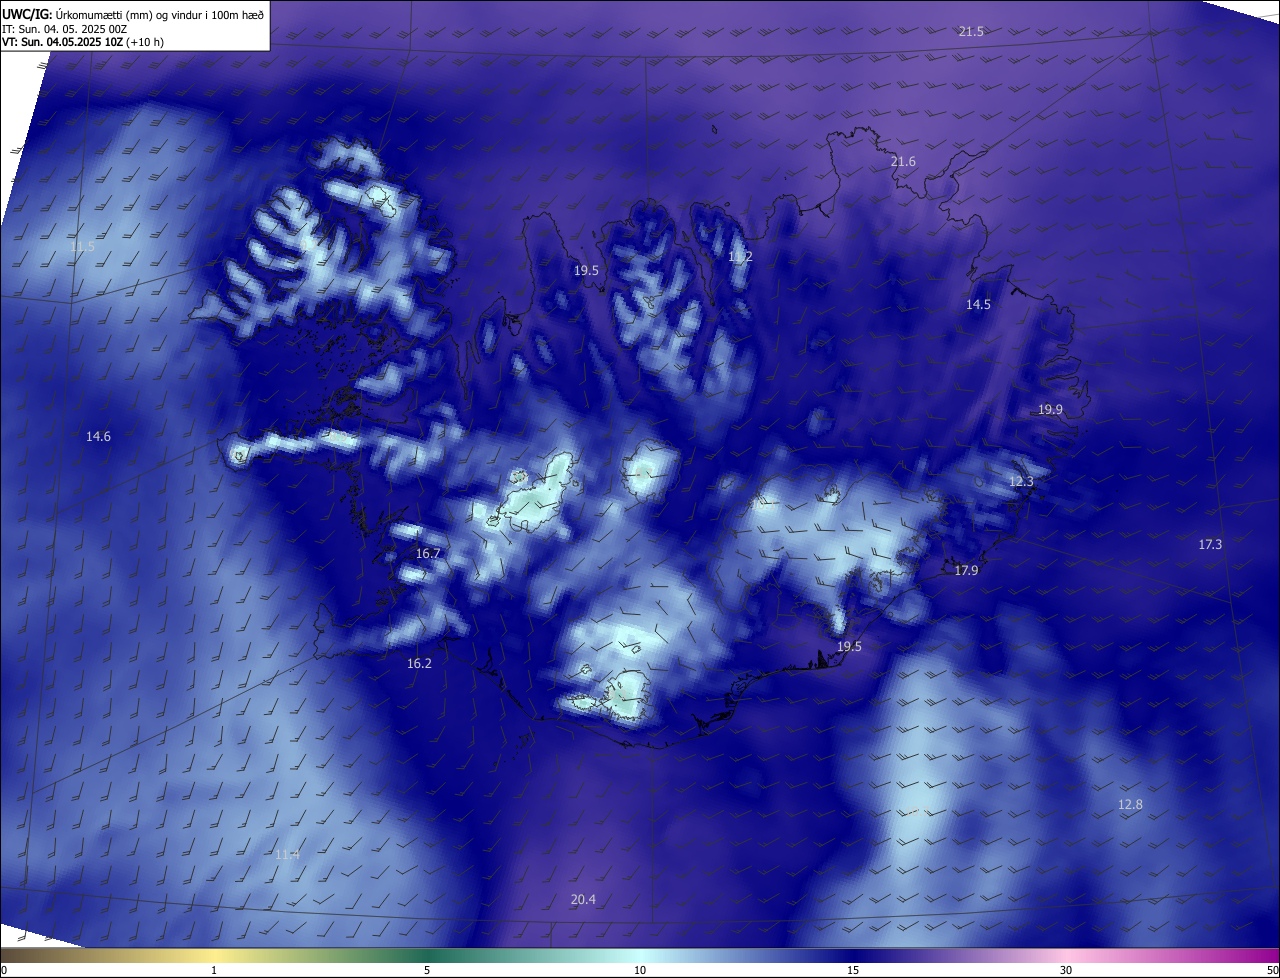This screenshot has height=978, width=1280.
Task: Click the 19.9 value label
Action: click(x=1050, y=409)
